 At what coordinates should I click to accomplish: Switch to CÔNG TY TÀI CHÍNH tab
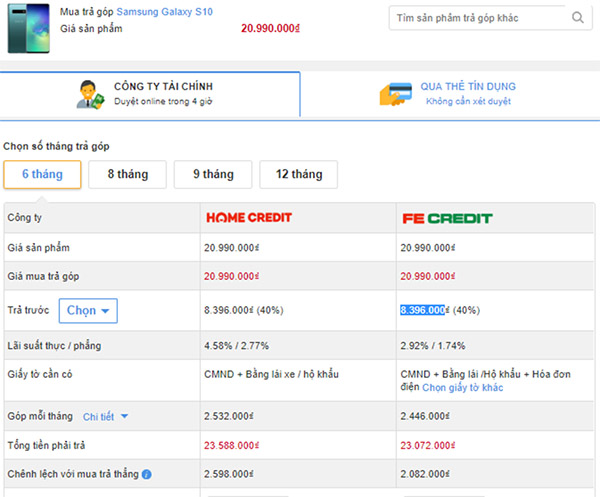[x=150, y=94]
